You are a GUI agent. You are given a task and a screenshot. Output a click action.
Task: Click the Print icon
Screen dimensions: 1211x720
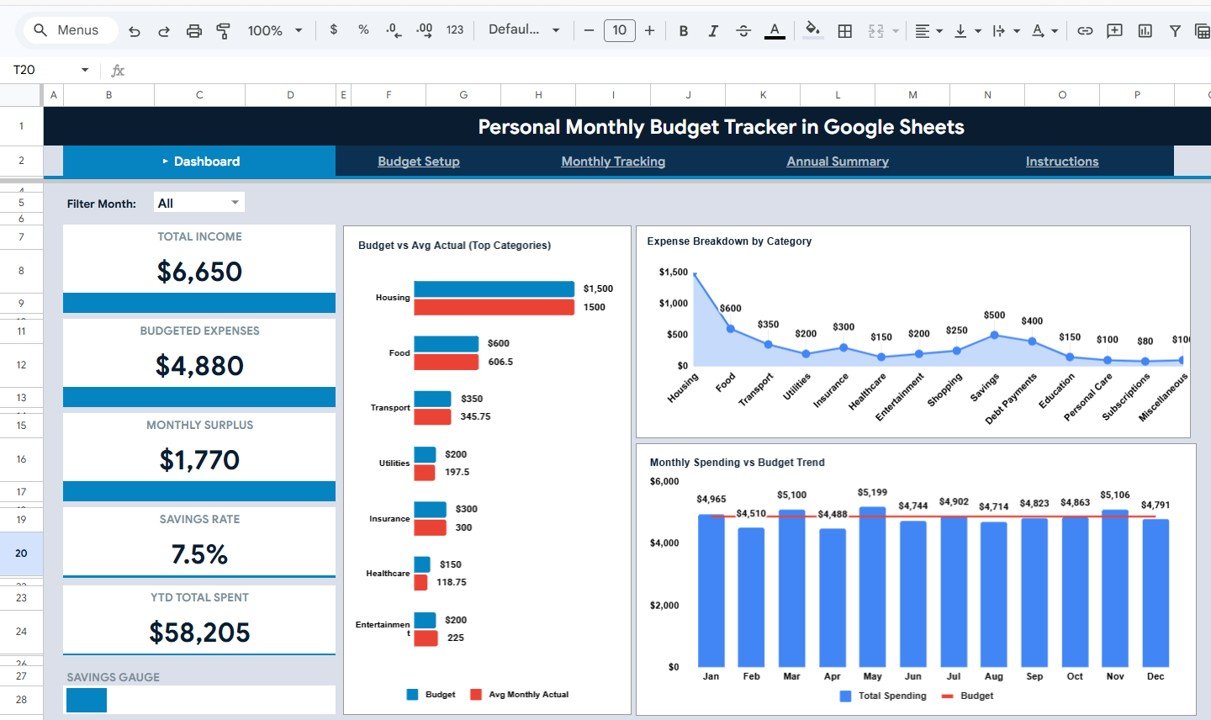coord(194,30)
